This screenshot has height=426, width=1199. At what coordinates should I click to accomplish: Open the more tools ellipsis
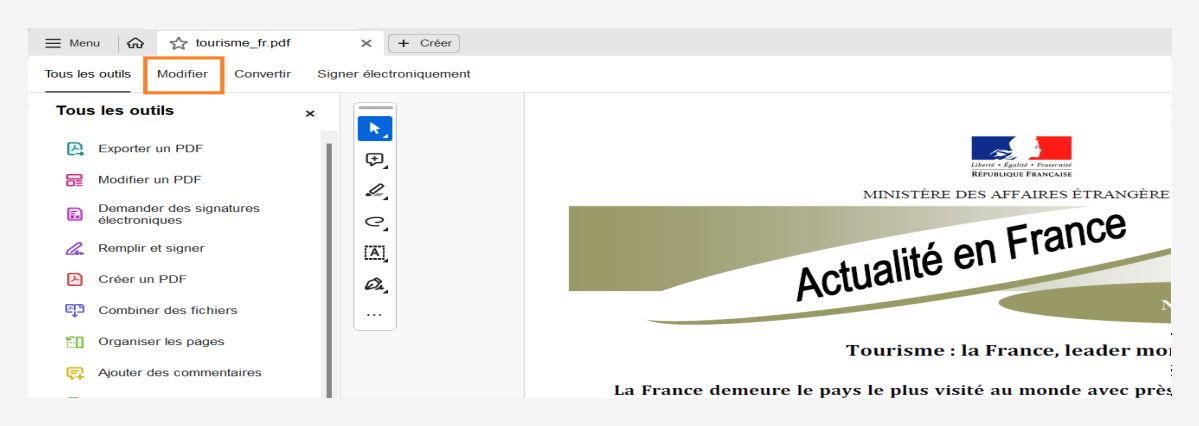click(375, 314)
